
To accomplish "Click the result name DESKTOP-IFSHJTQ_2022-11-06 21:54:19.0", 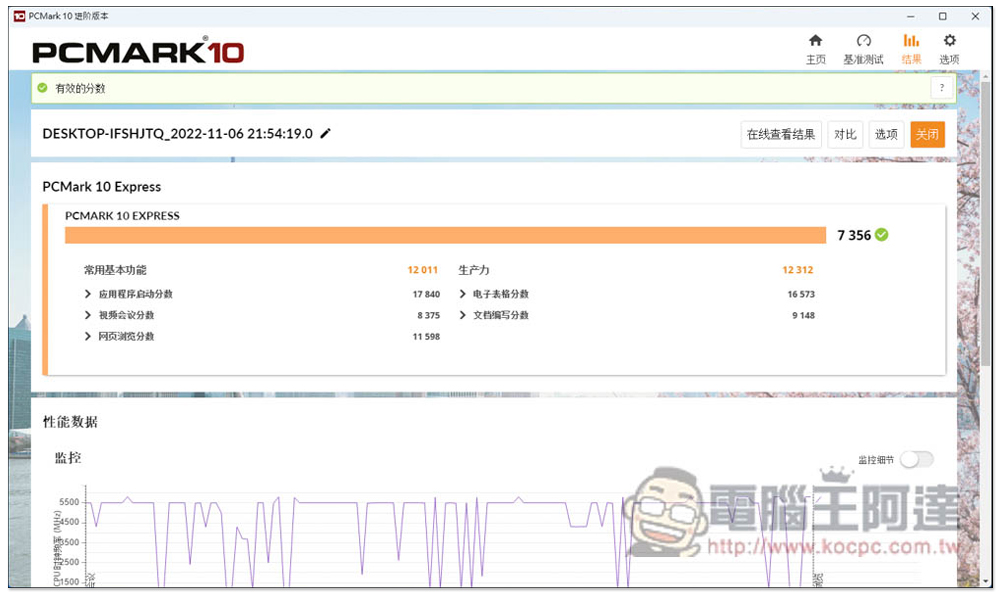I will tap(177, 134).
